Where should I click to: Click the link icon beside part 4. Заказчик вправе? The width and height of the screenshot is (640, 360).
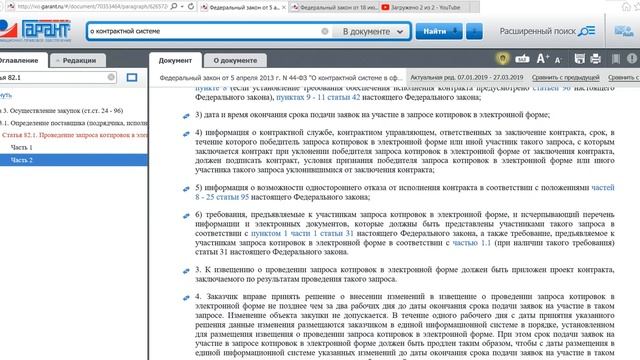click(186, 298)
